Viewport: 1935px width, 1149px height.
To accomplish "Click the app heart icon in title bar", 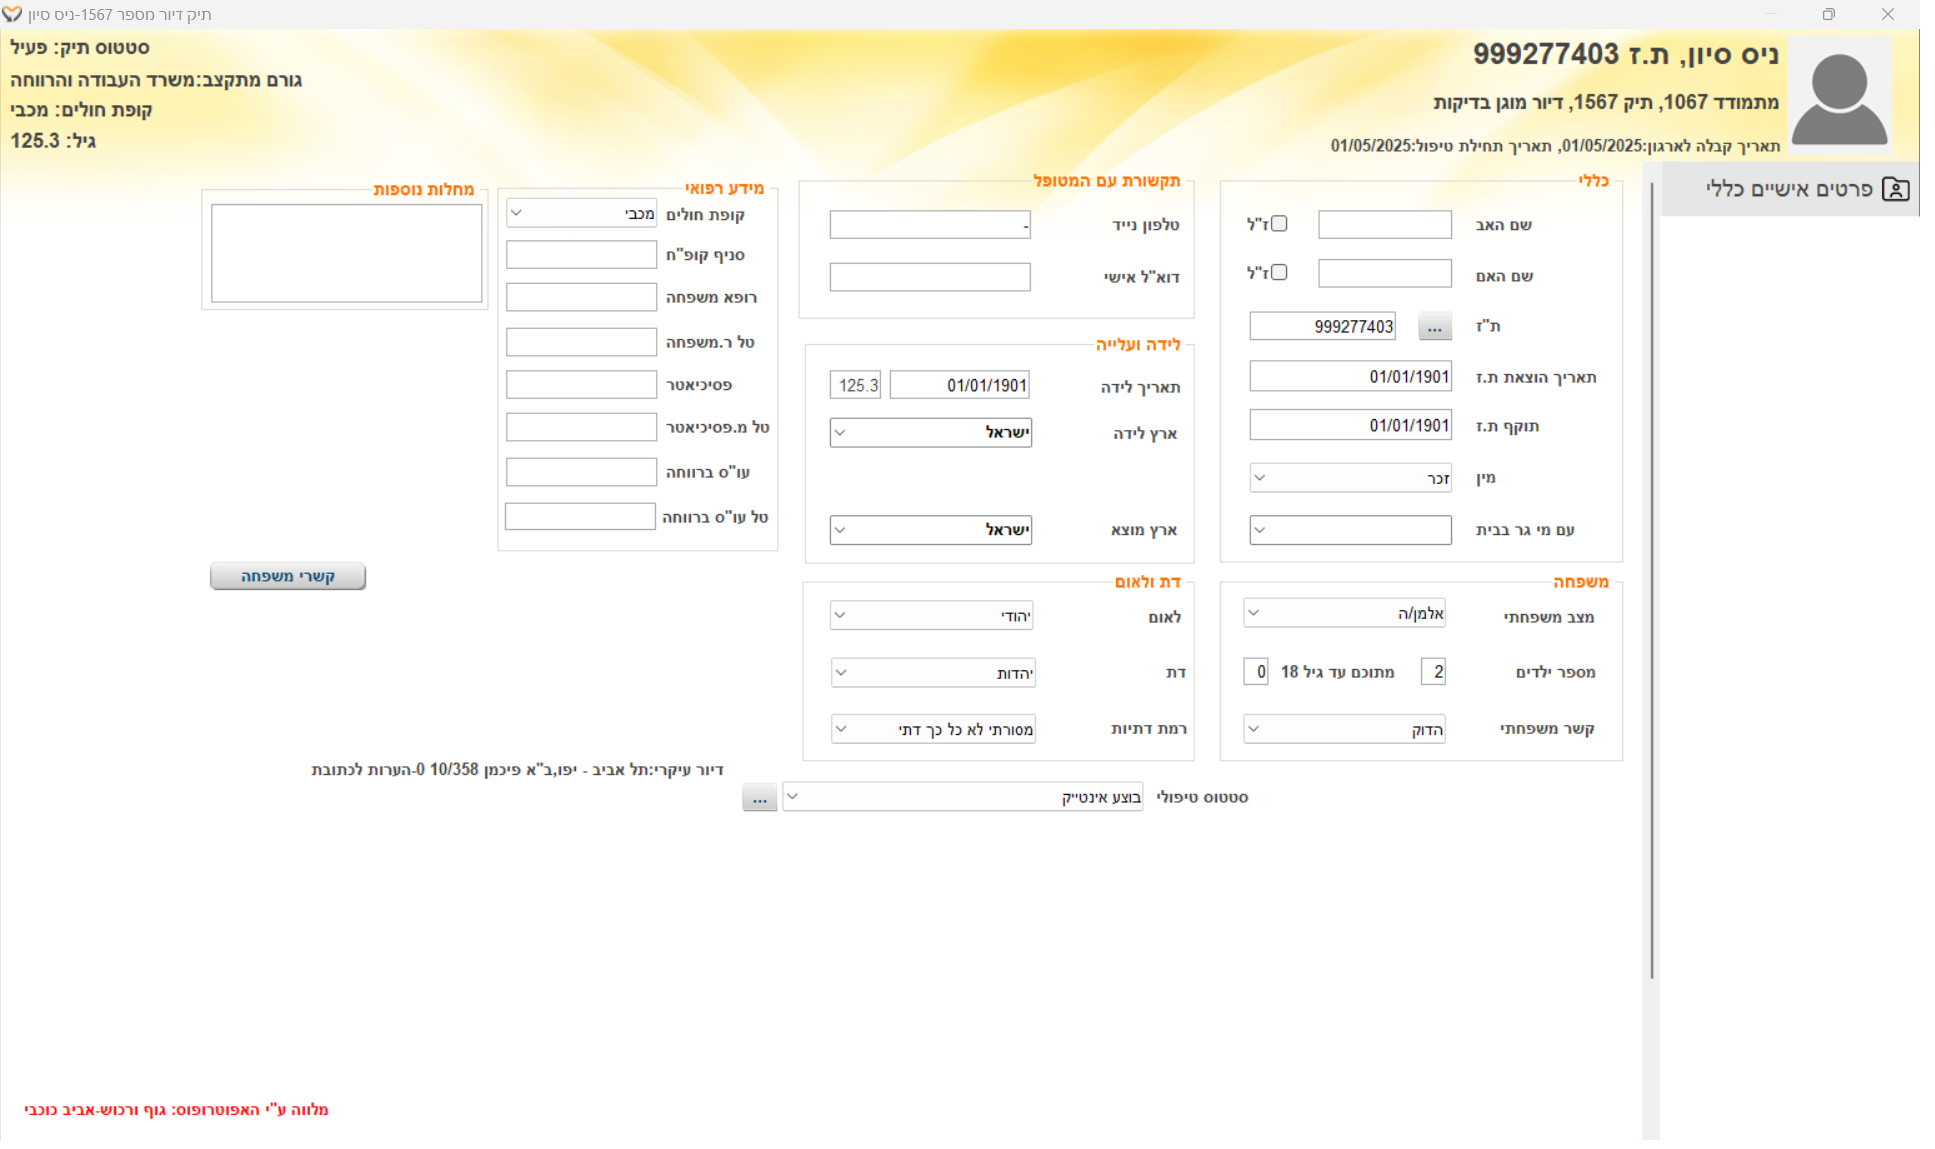I will 12,14.
